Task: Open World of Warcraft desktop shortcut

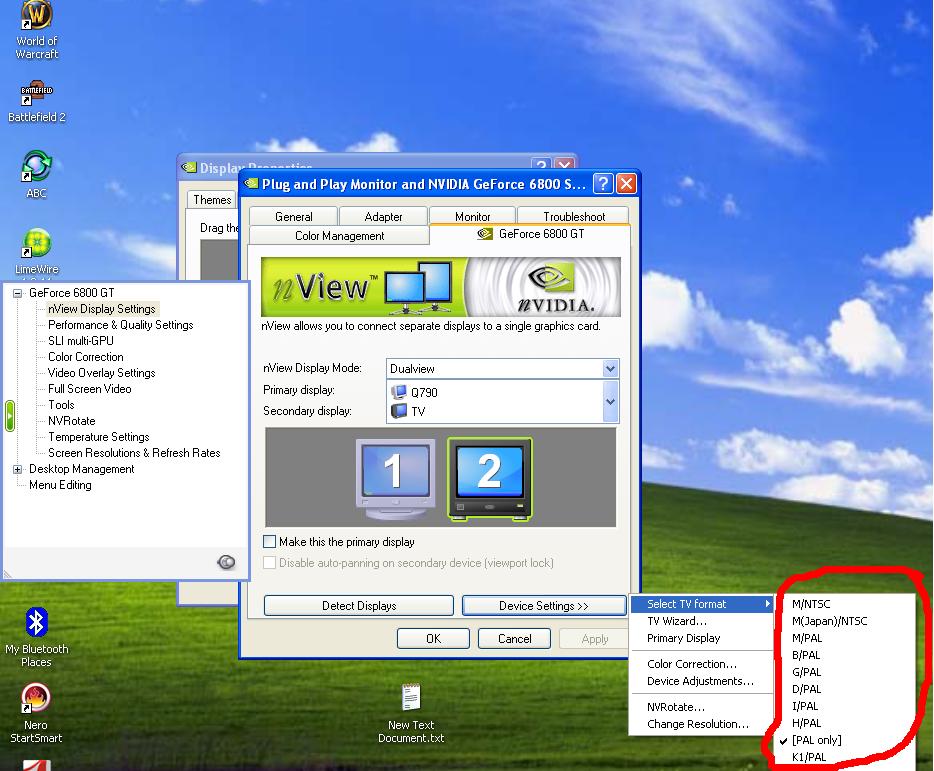Action: tap(37, 30)
